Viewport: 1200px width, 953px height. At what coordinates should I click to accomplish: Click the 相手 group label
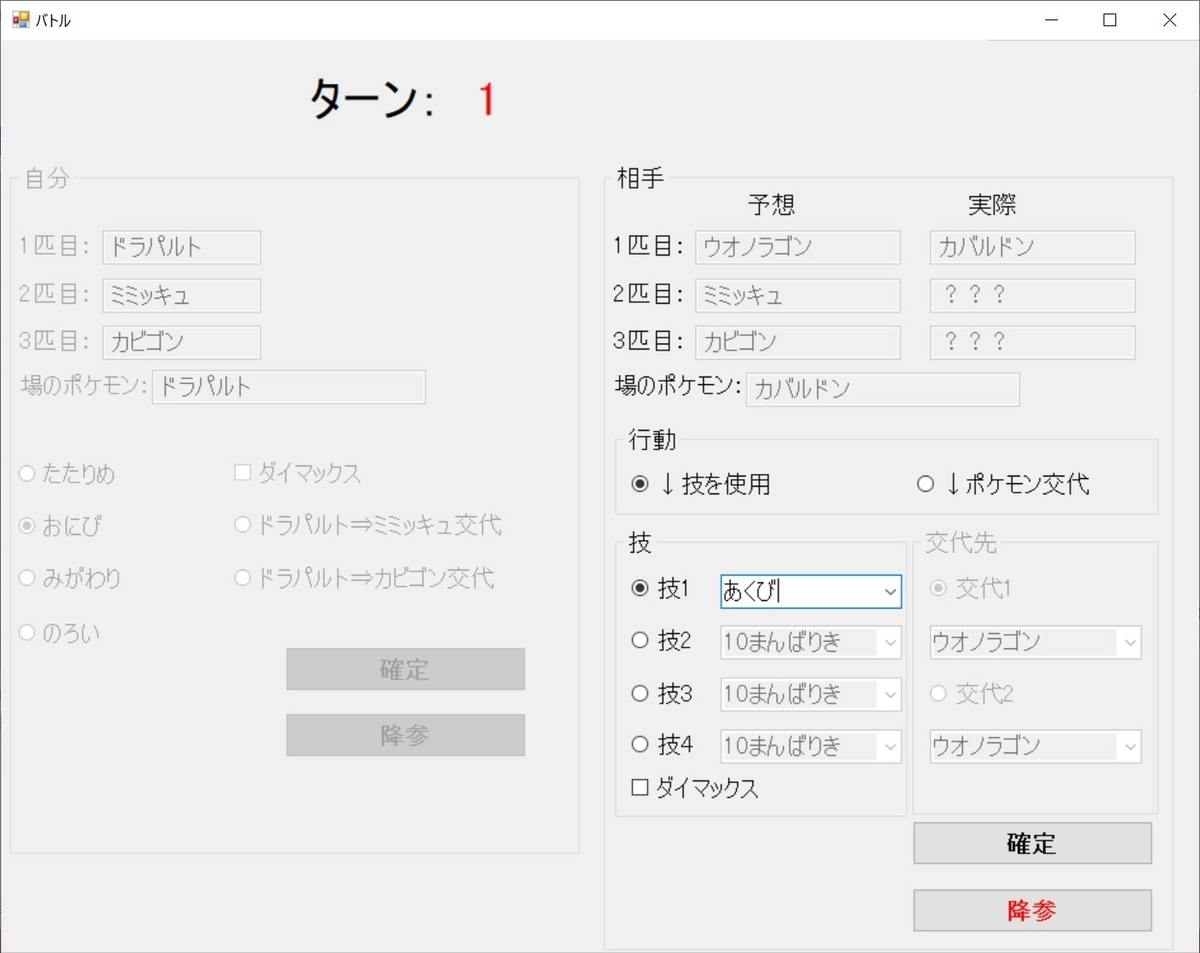point(642,179)
